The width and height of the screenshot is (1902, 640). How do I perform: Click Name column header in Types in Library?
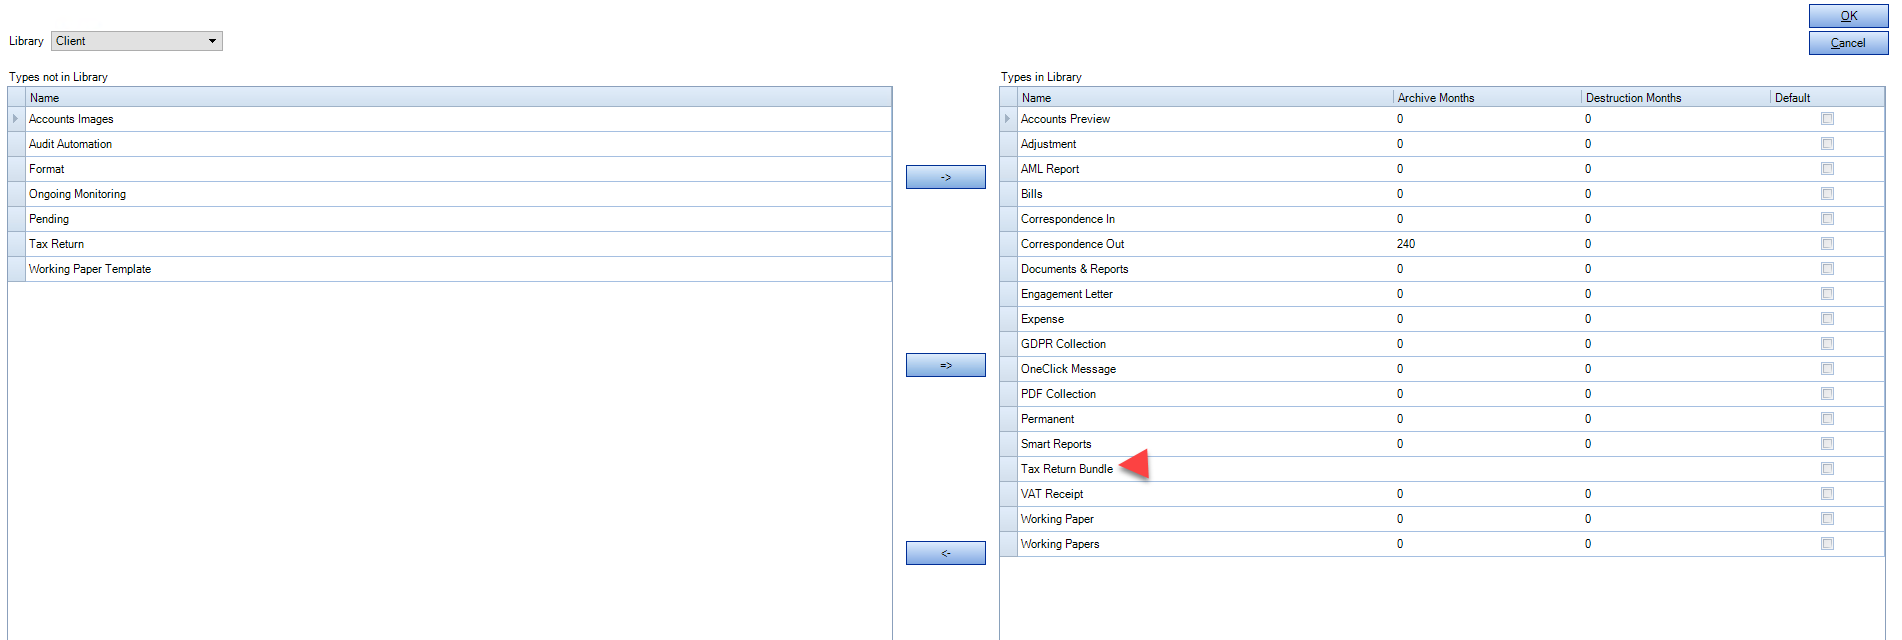point(1205,97)
